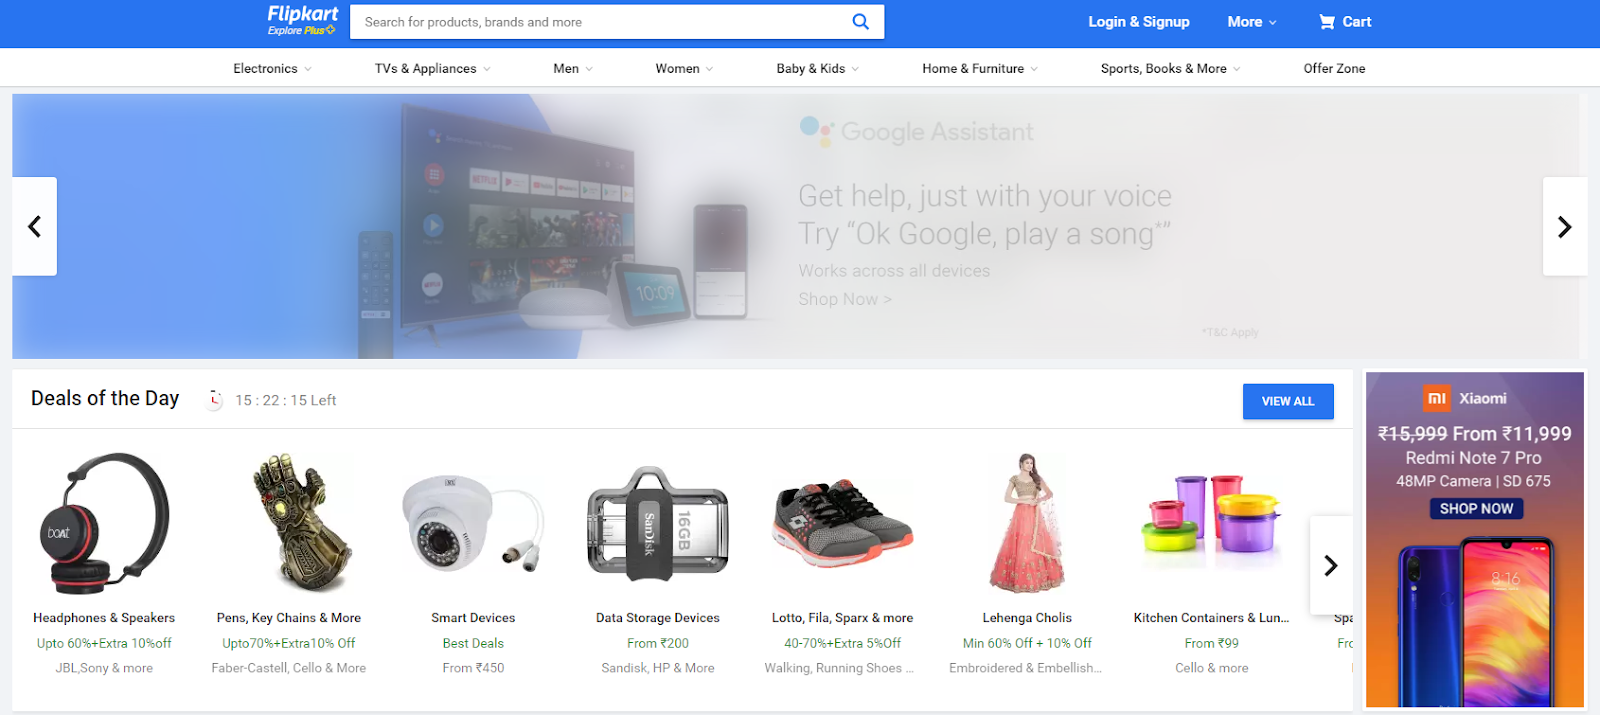Click Pens, Key Chains & More title
This screenshot has width=1600, height=715.
coord(289,618)
